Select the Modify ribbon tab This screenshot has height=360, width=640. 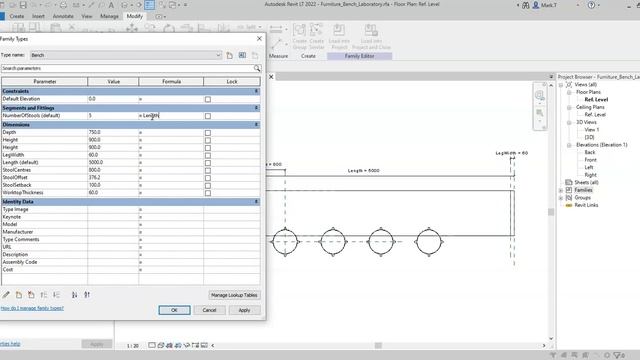click(134, 16)
